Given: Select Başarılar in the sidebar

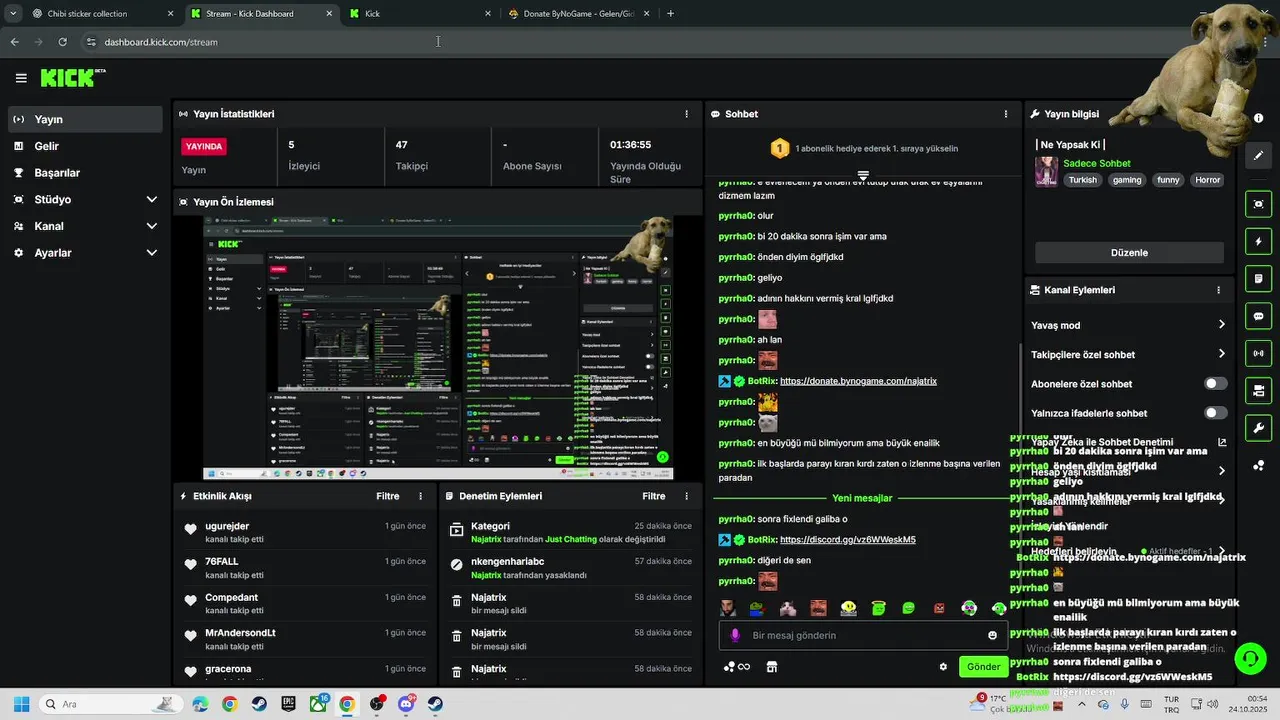Looking at the screenshot, I should (x=84, y=172).
